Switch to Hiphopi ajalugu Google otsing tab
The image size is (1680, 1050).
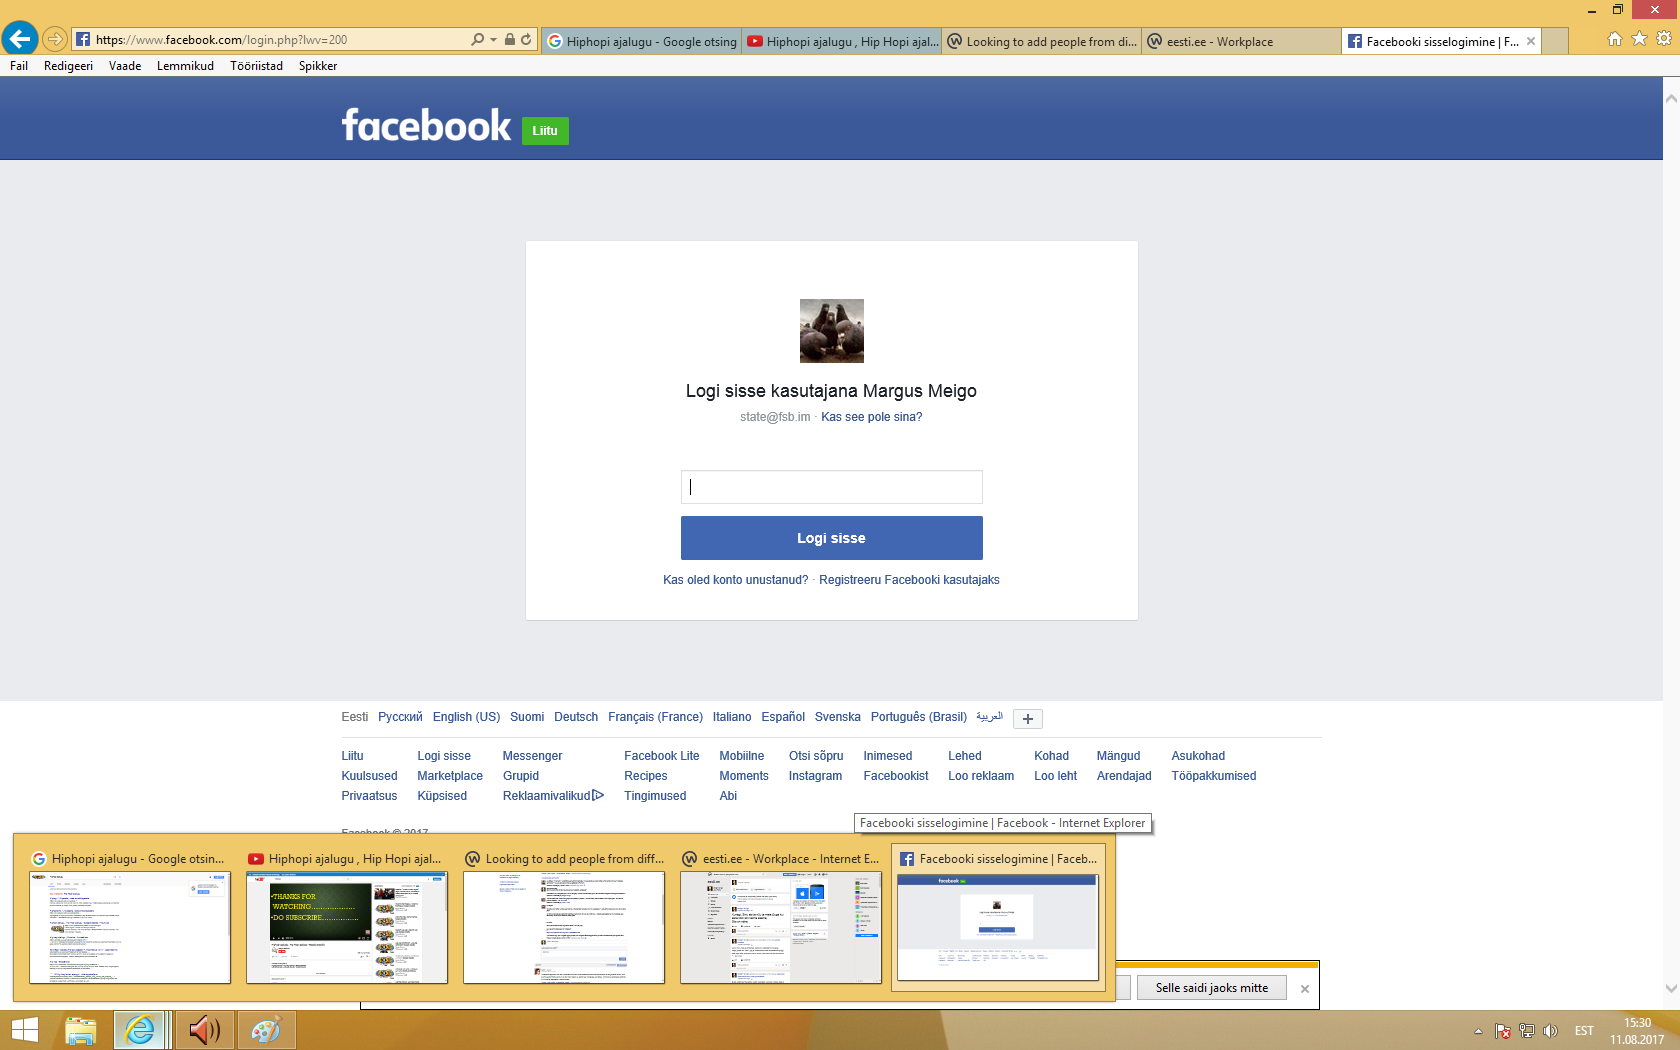[642, 41]
